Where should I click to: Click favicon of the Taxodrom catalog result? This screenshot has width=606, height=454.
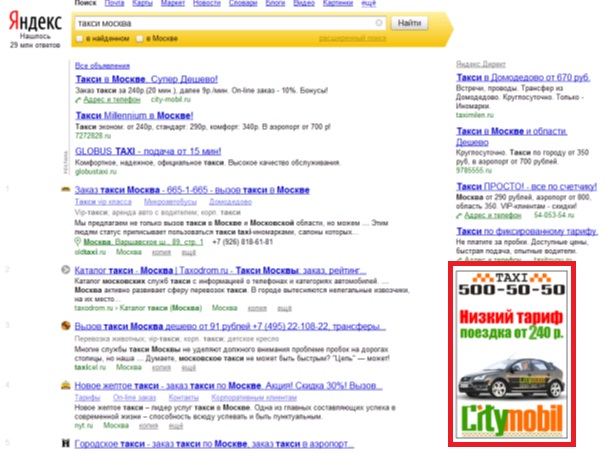point(66,270)
